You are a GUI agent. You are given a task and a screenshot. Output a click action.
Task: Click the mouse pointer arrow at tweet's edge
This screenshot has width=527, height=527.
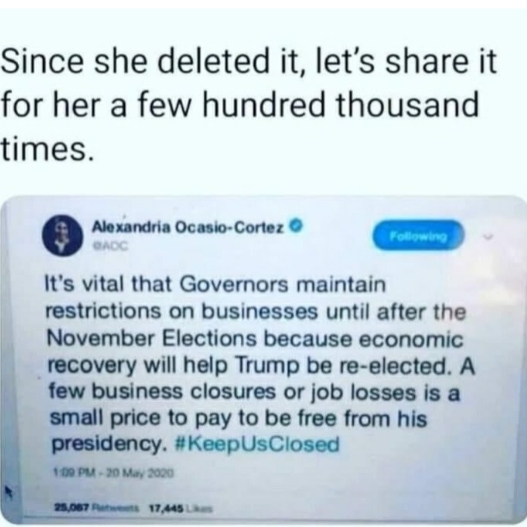pos(8,492)
